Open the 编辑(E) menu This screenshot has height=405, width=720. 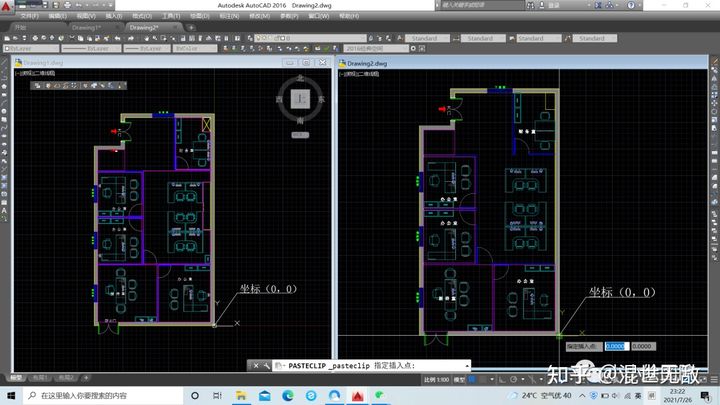tap(57, 16)
